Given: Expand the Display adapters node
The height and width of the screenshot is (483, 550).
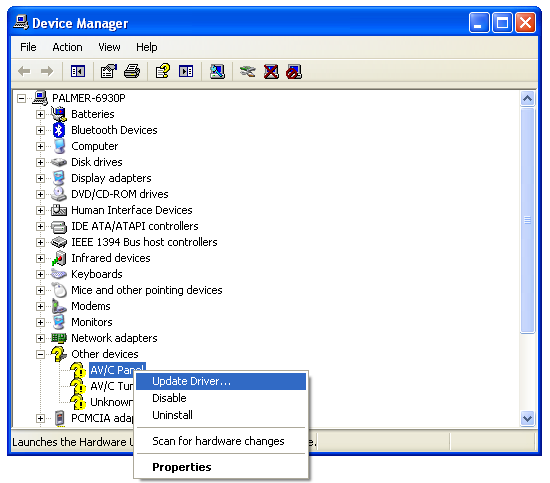Looking at the screenshot, I should (40, 178).
